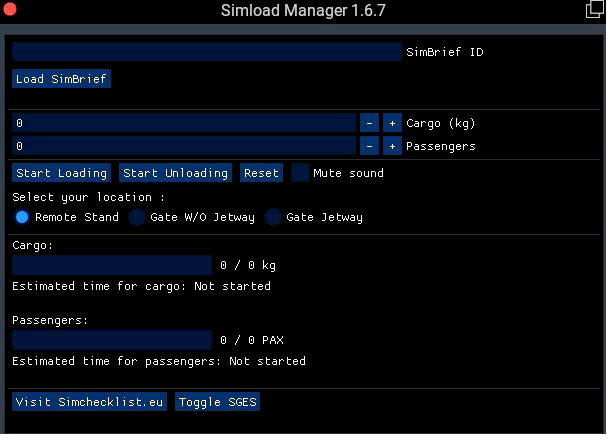Image resolution: width=615 pixels, height=441 pixels.
Task: Click the Passengers progress bar
Action: tap(112, 340)
